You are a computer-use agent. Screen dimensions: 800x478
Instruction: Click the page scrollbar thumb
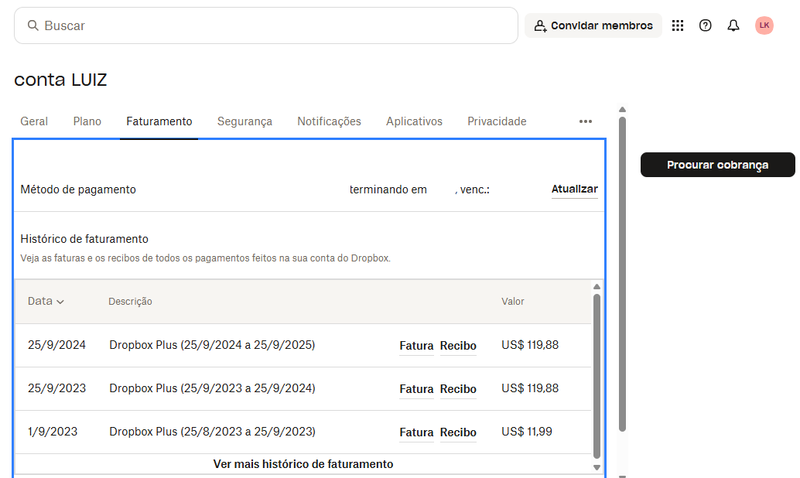point(622,274)
